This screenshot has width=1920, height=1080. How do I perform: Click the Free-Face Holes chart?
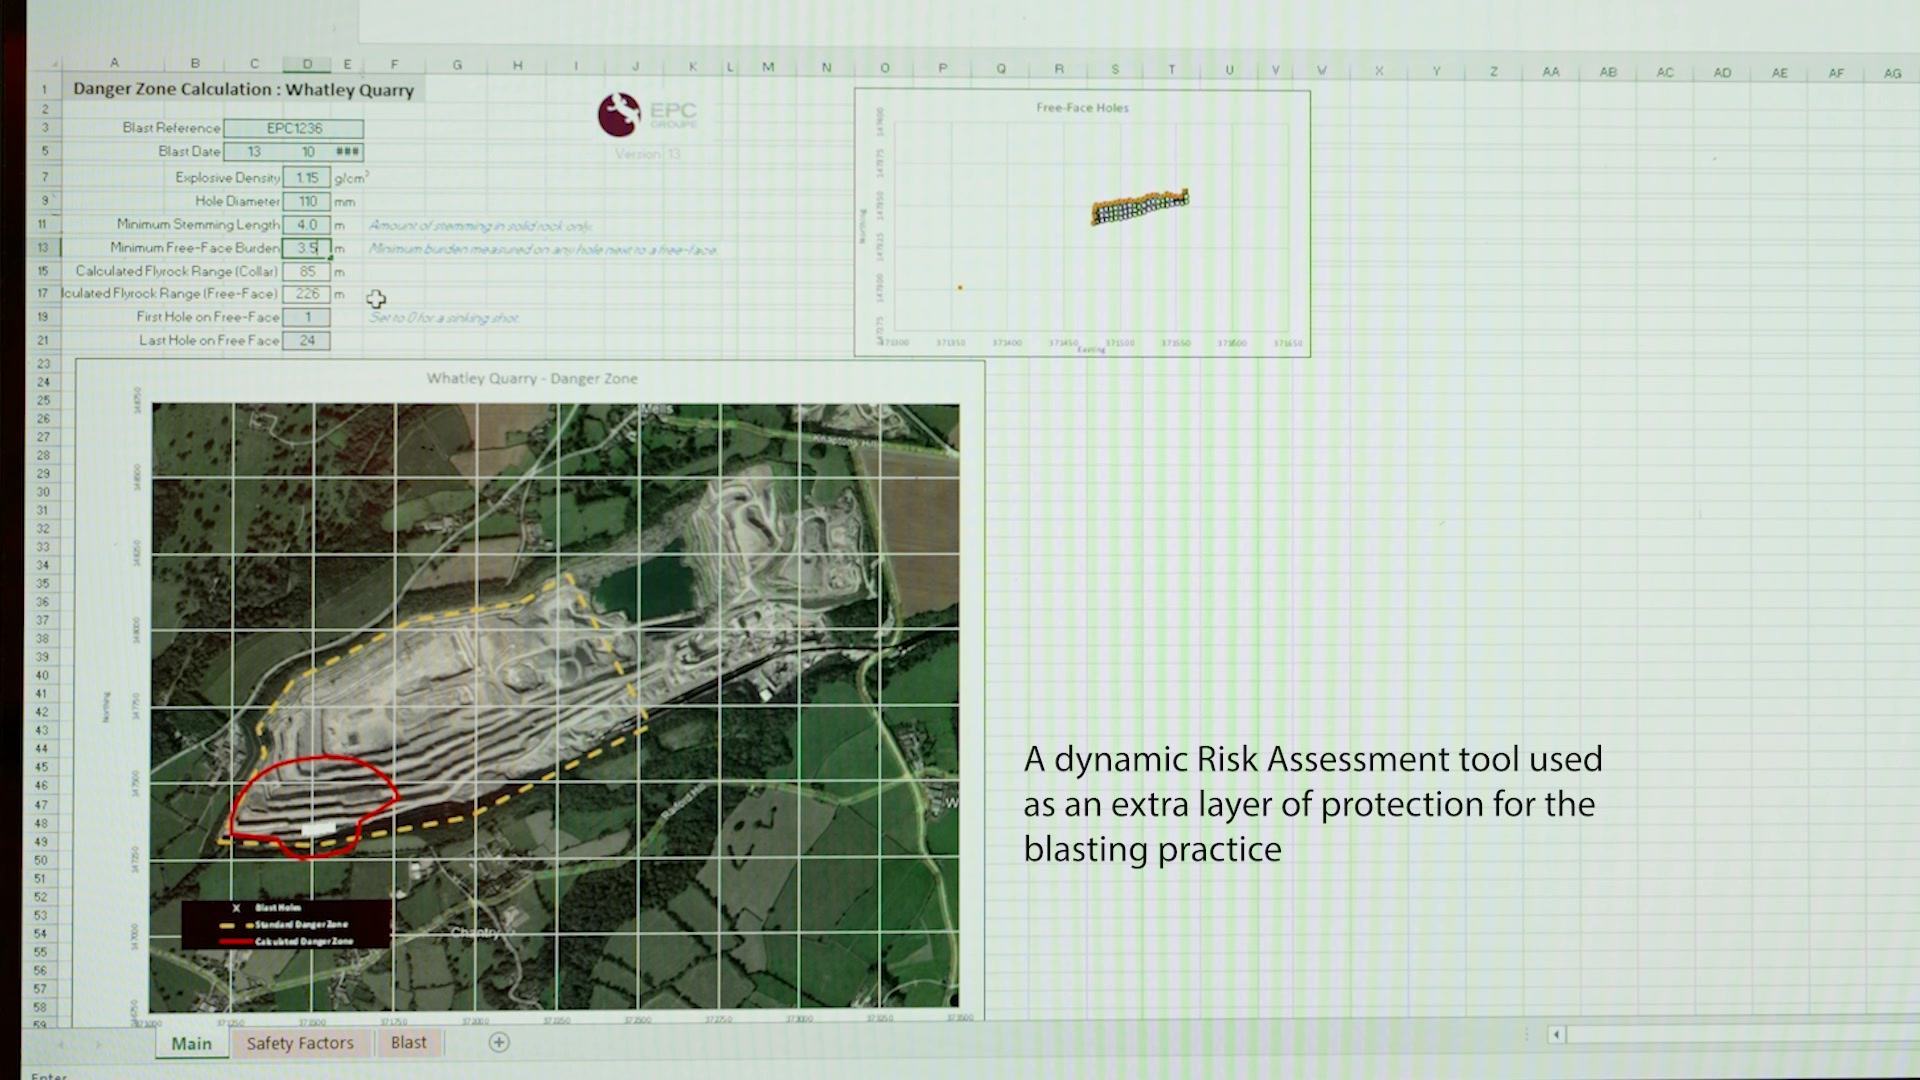1082,222
